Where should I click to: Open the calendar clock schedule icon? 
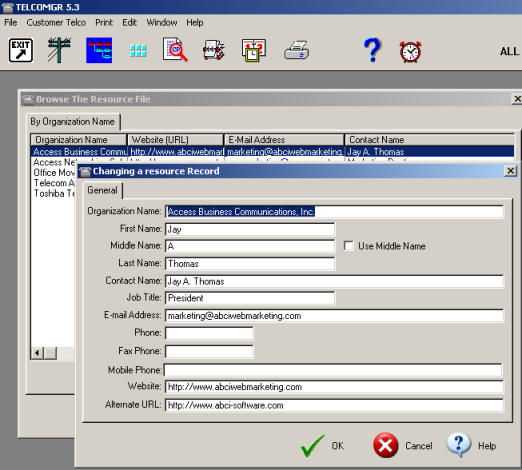pos(254,50)
